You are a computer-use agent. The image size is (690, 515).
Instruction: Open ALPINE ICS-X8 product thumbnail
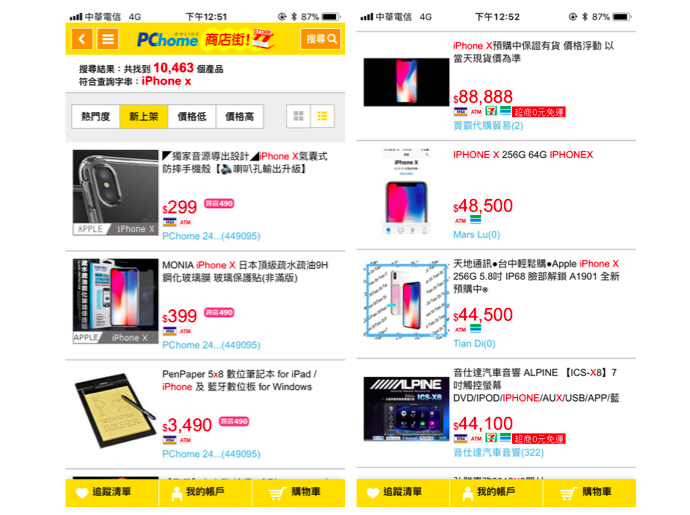pyautogui.click(x=406, y=408)
